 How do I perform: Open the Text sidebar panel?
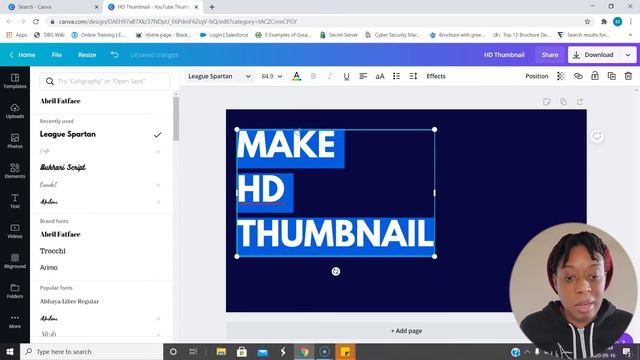coord(15,201)
